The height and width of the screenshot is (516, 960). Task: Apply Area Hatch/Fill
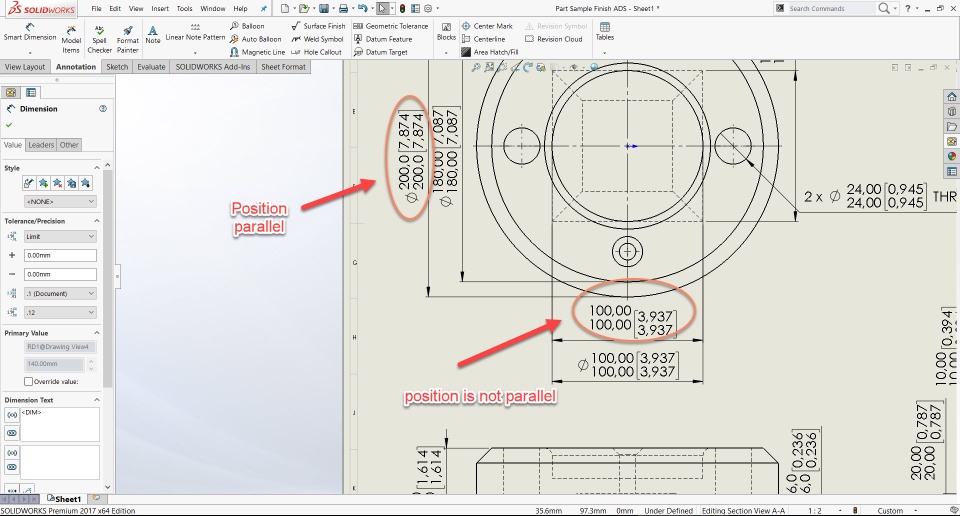[x=490, y=52]
